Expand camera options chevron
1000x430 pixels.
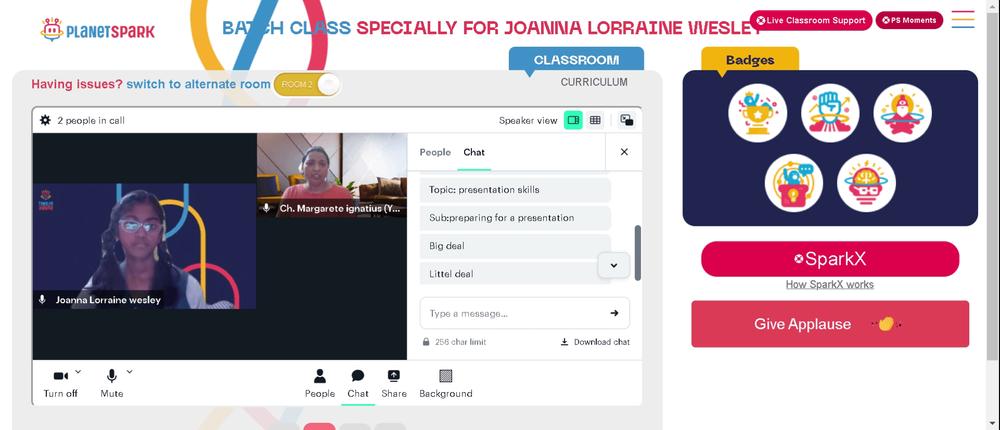click(x=78, y=371)
